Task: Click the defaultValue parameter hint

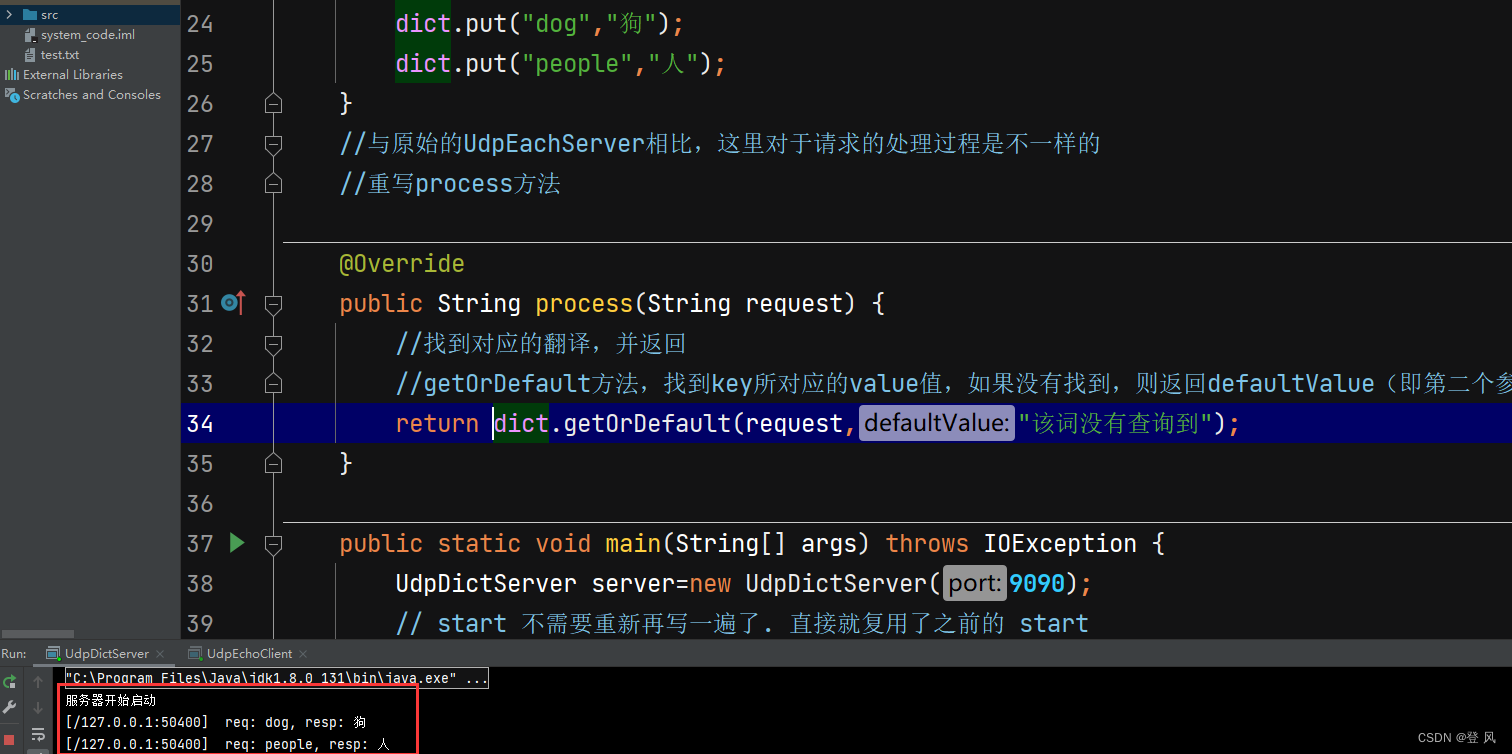Action: 937,423
